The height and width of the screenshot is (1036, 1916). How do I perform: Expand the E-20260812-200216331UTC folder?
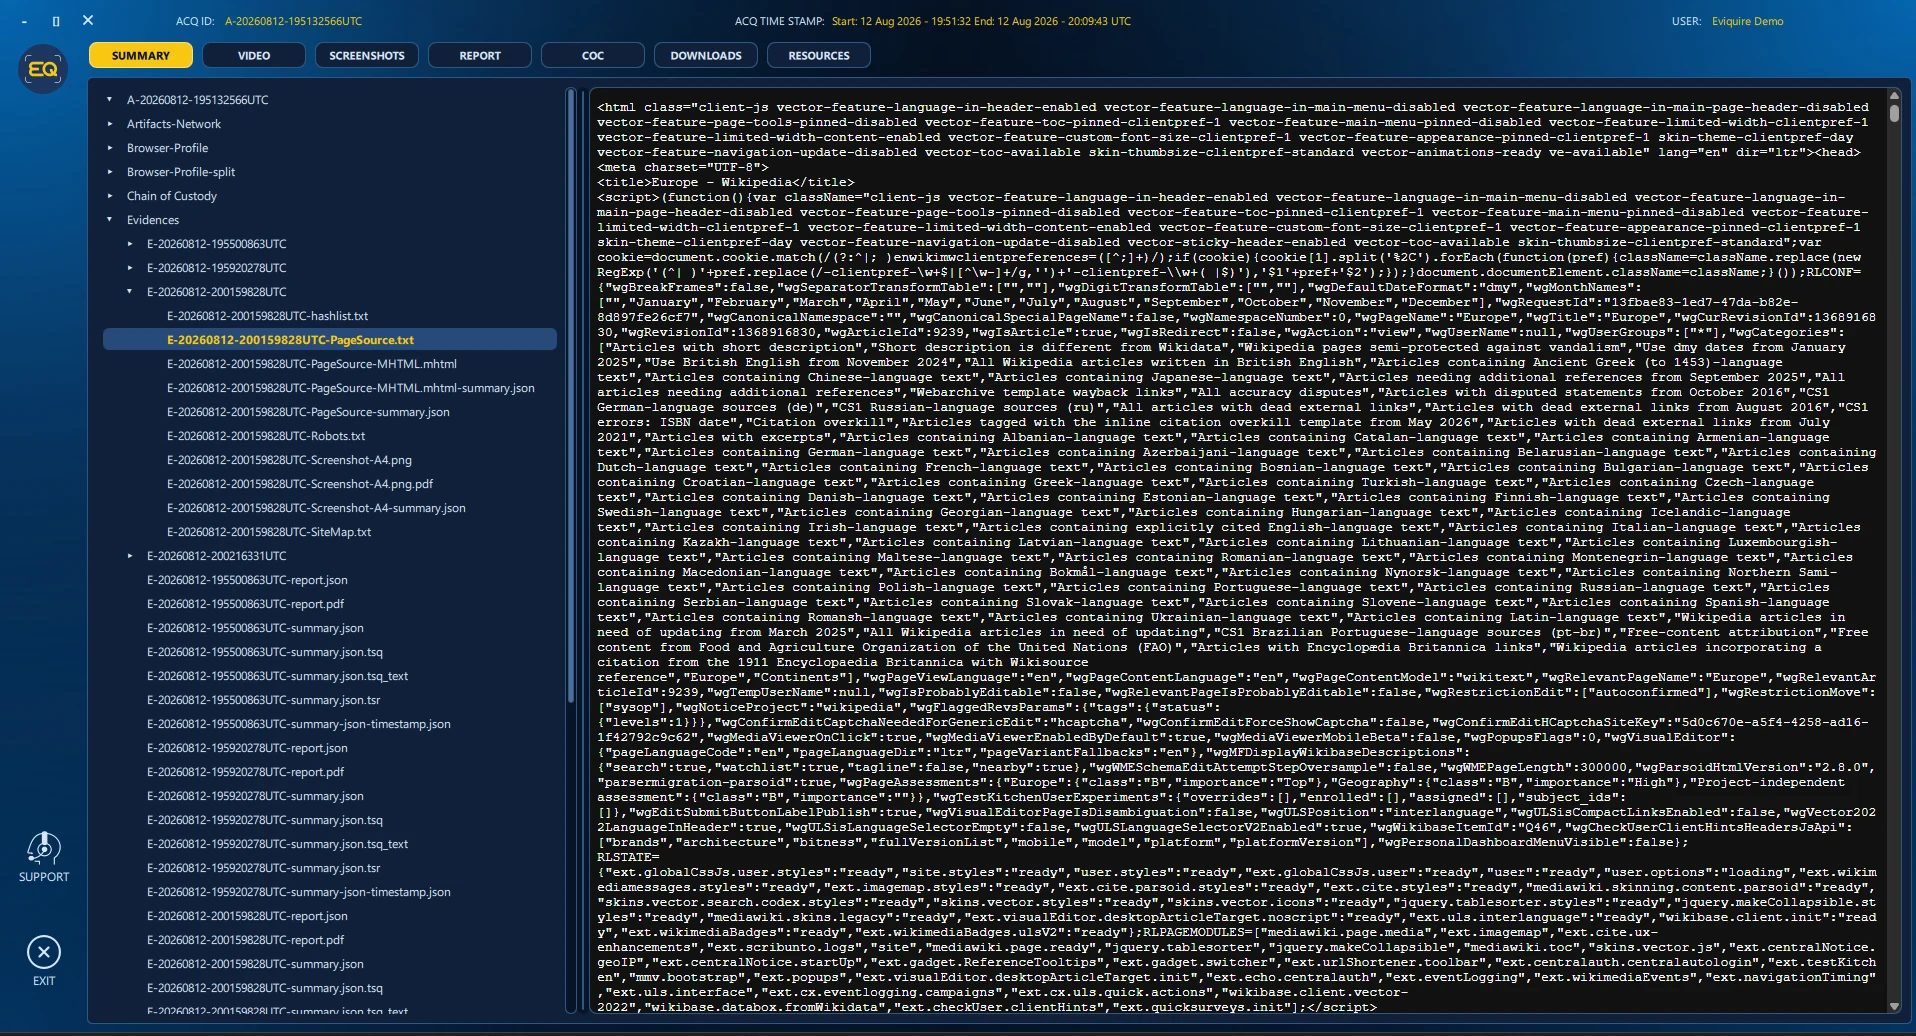[130, 556]
